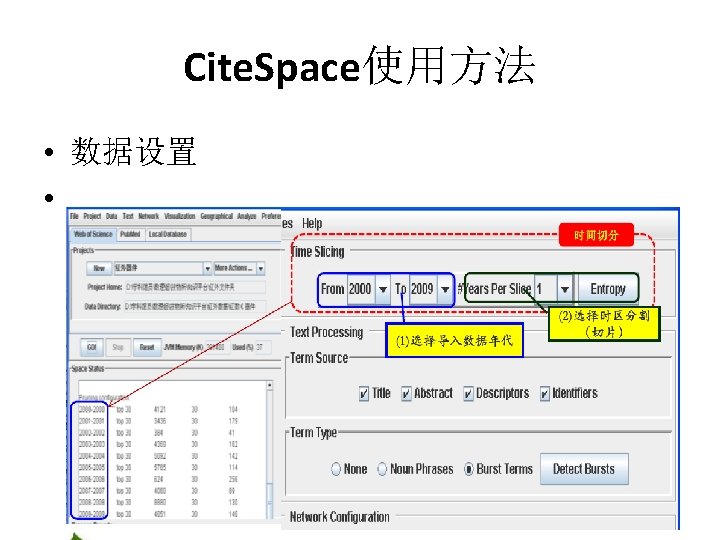Open the Text menu
The image size is (720, 540).
(128, 216)
